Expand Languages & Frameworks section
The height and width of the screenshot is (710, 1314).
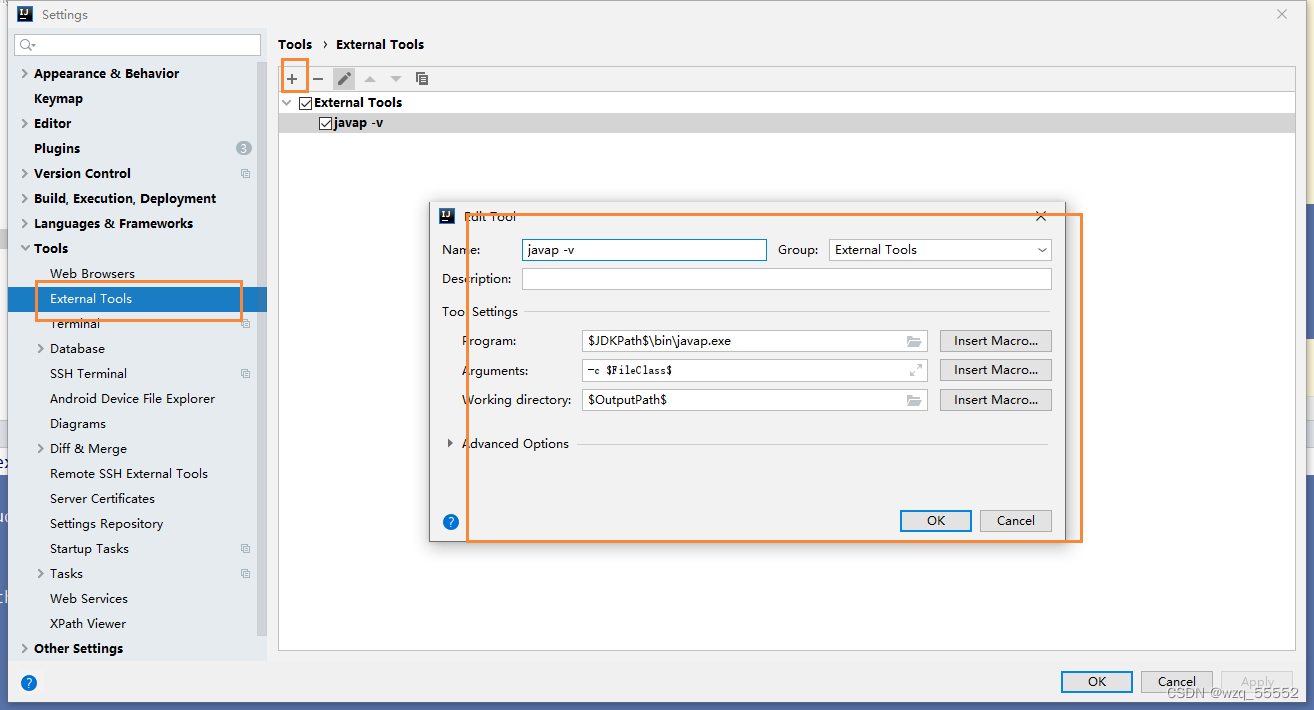25,224
